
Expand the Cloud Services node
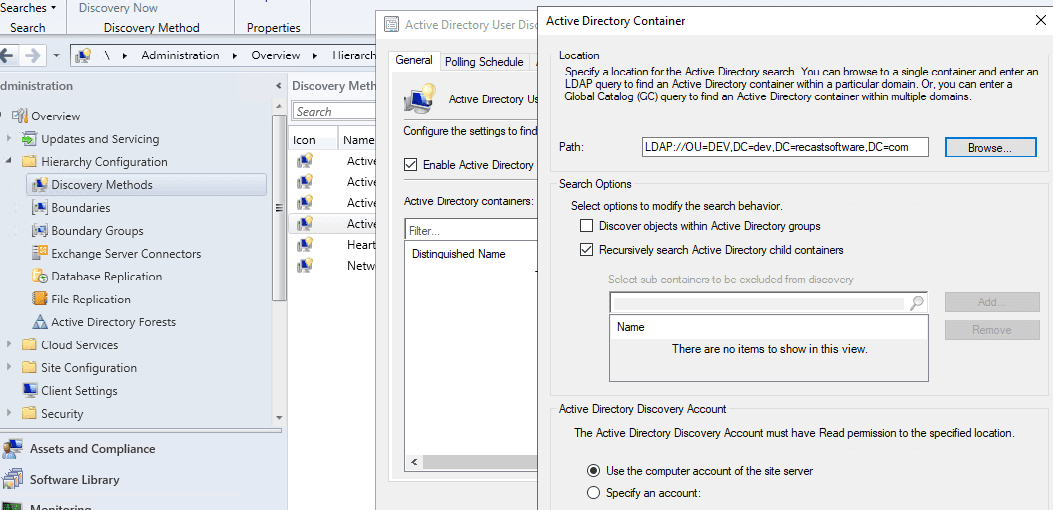click(x=10, y=345)
